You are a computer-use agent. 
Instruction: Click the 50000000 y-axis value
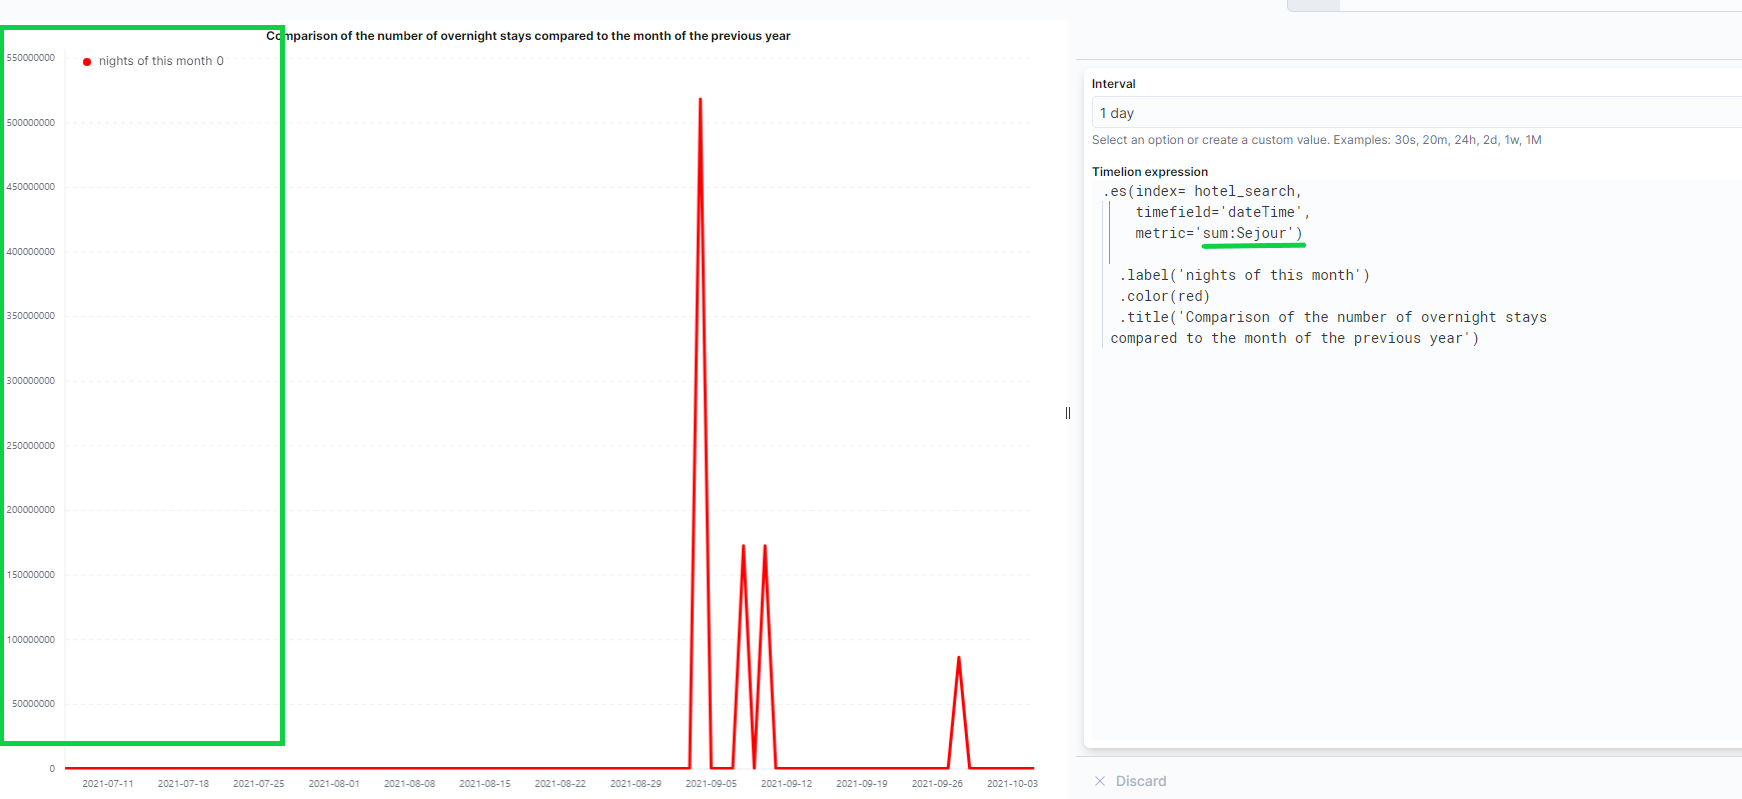pyautogui.click(x=34, y=704)
